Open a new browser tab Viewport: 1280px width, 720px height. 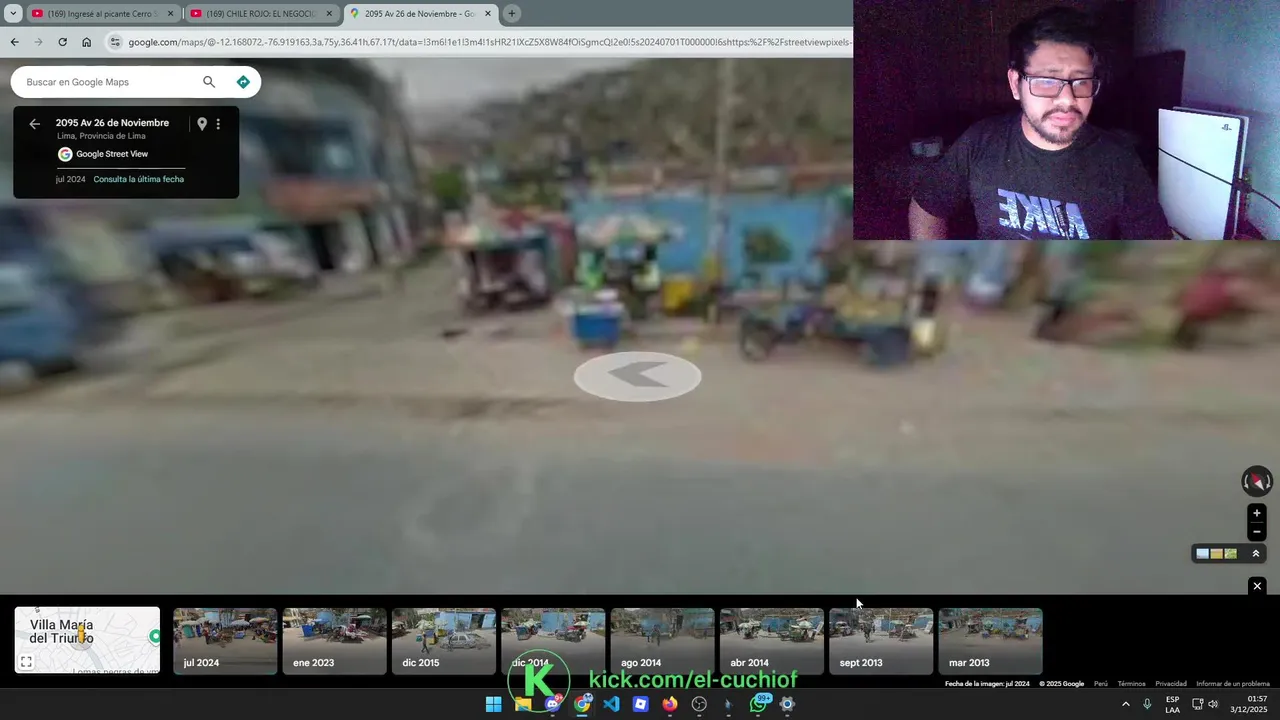(x=512, y=14)
